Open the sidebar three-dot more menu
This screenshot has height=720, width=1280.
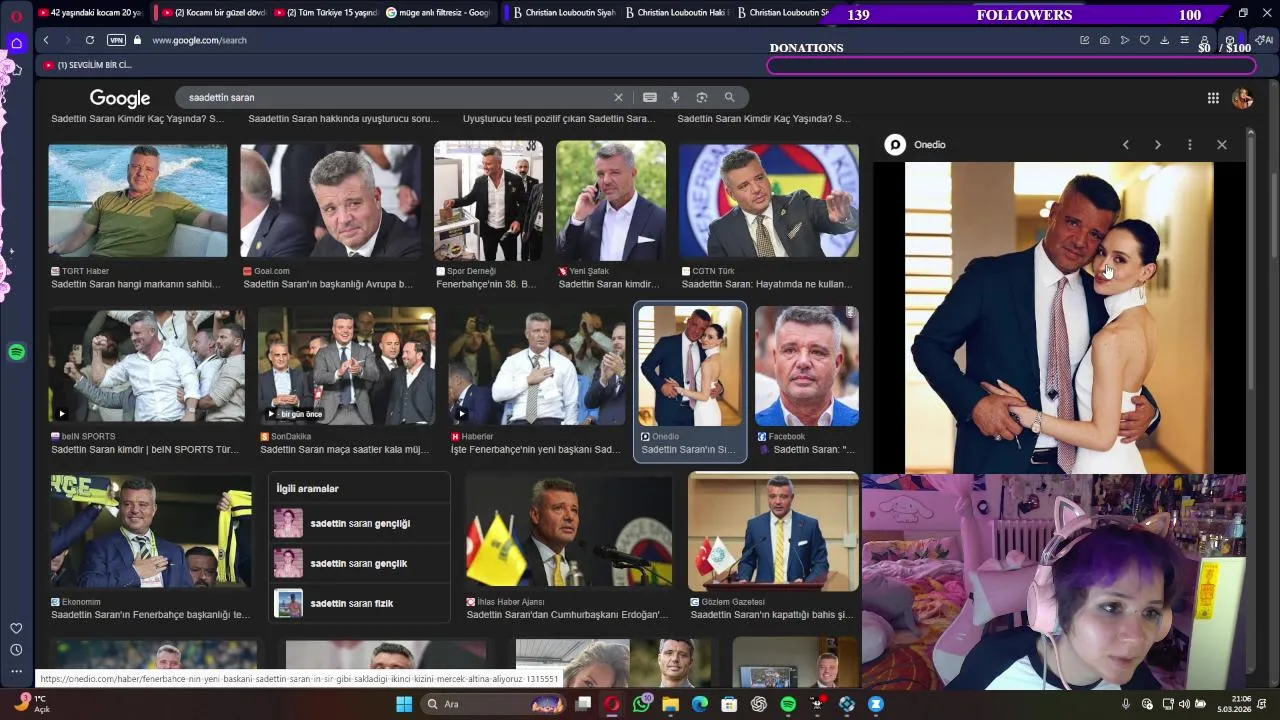click(16, 671)
